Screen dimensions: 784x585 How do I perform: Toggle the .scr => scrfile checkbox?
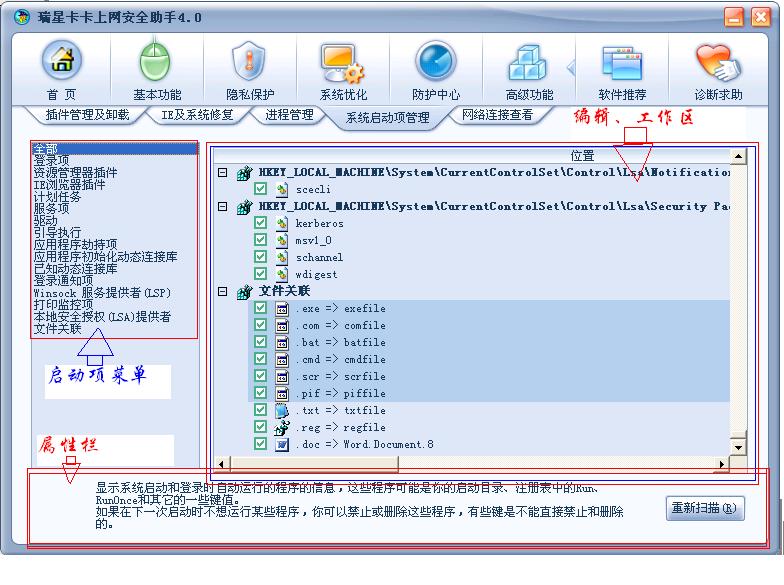[260, 376]
